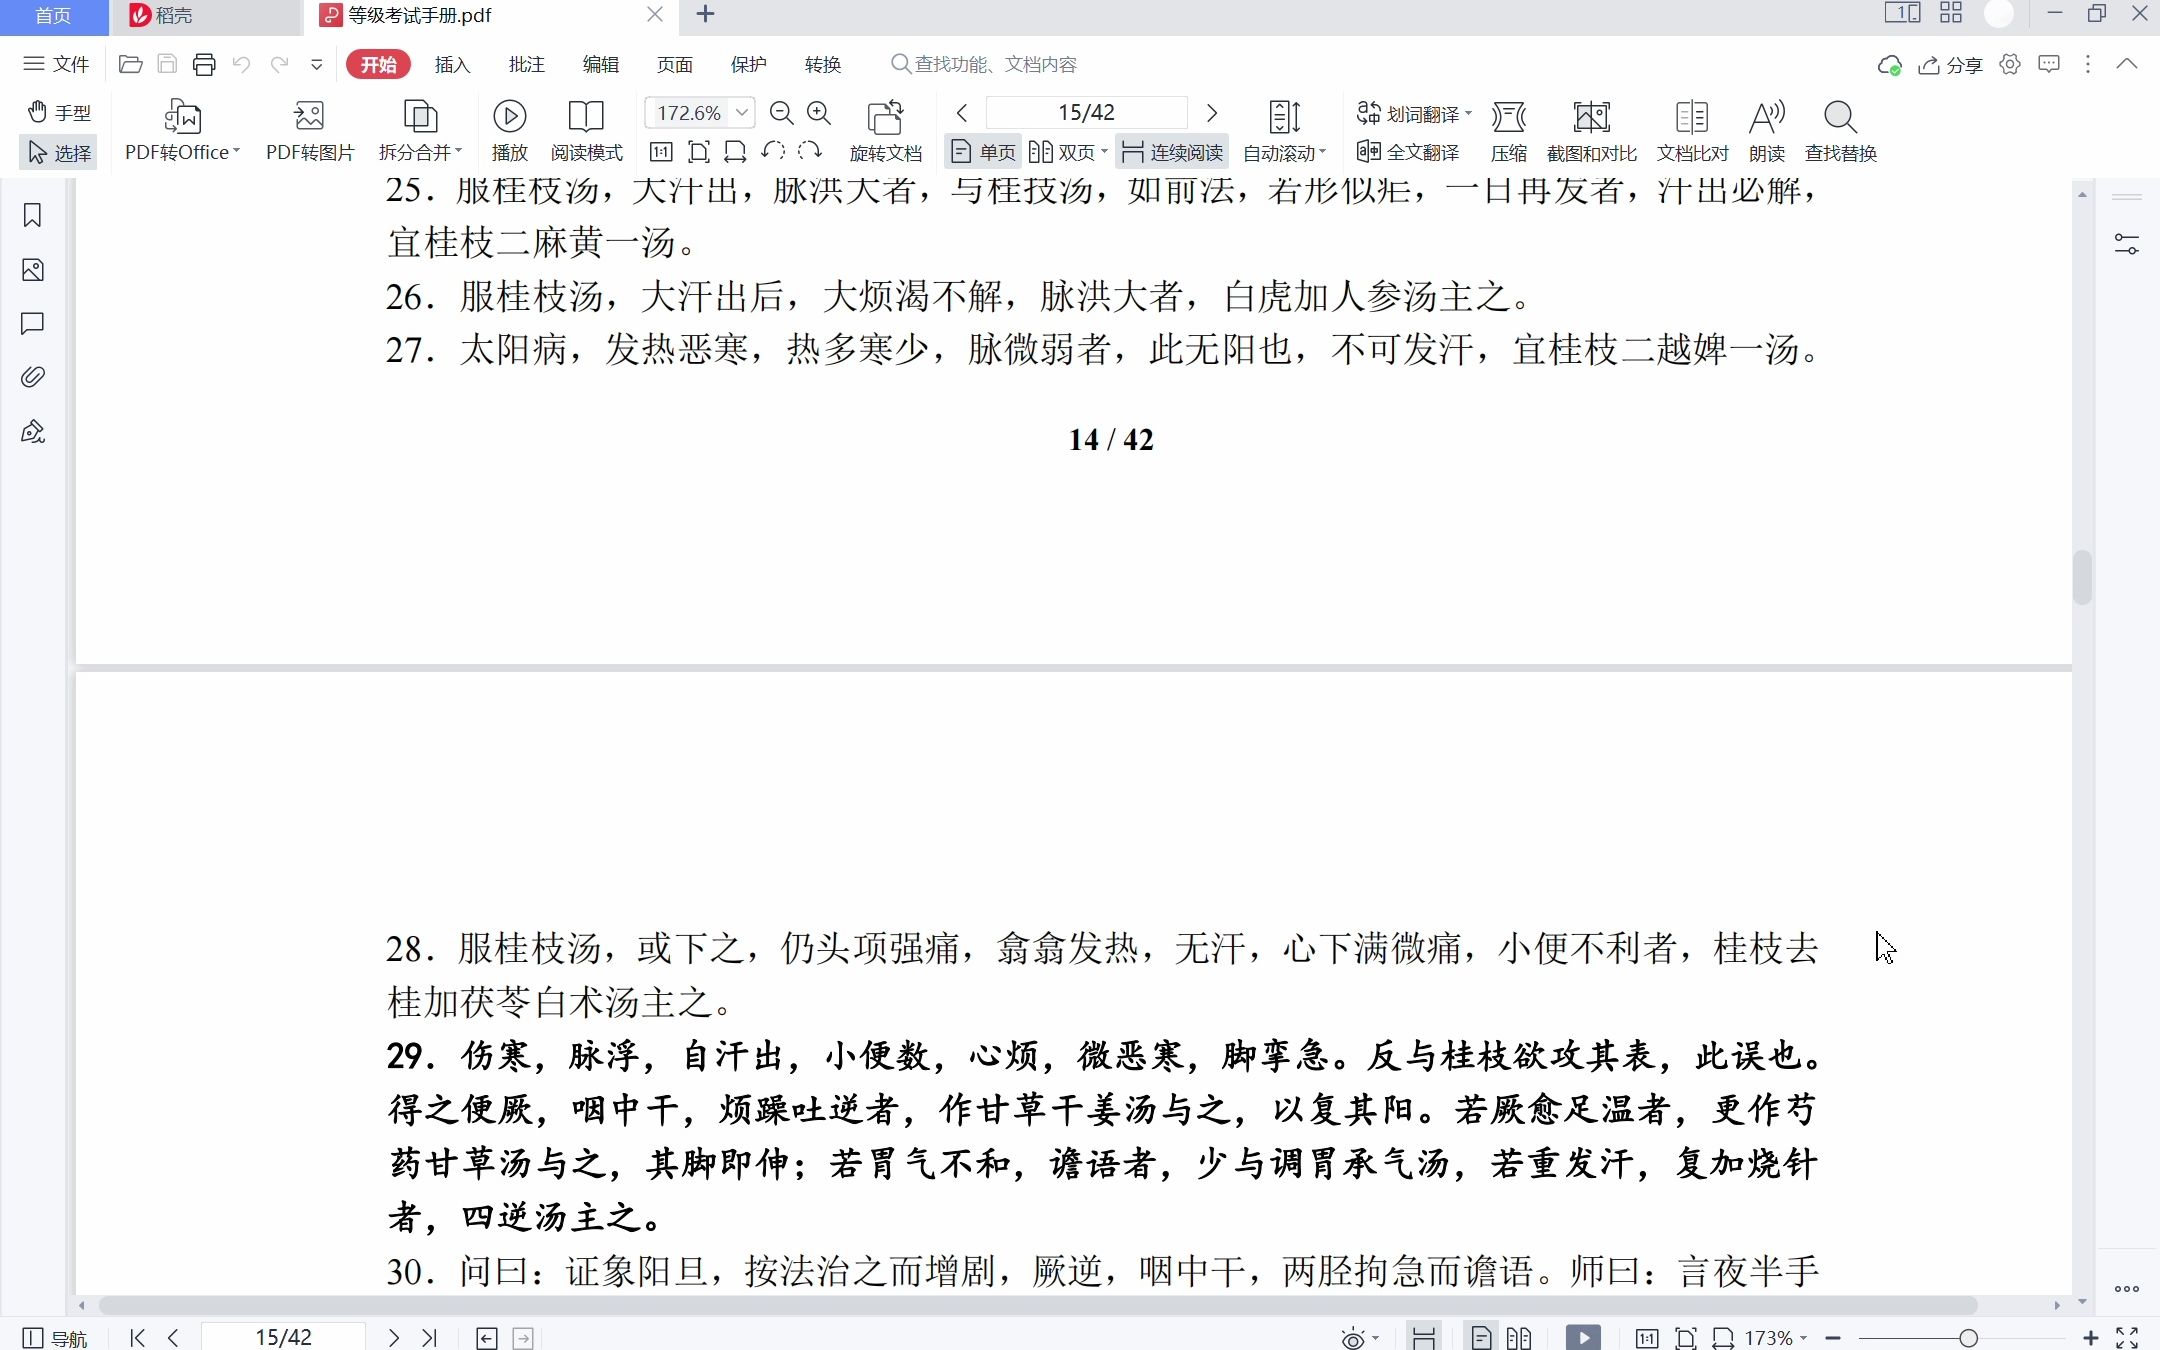Open 文档比对 document comparison
2160x1350 pixels.
click(x=1692, y=131)
